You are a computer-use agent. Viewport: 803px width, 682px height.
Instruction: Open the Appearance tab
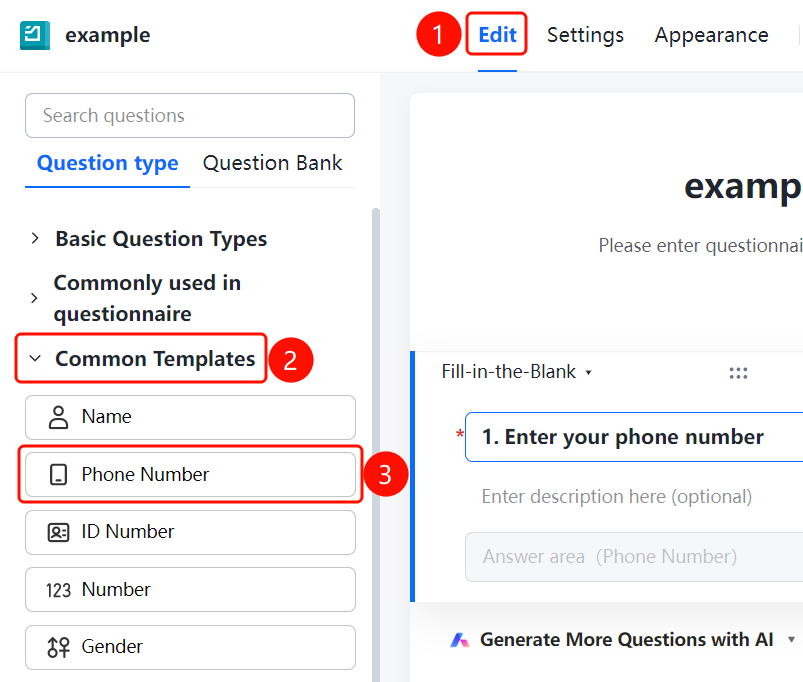[x=711, y=35]
